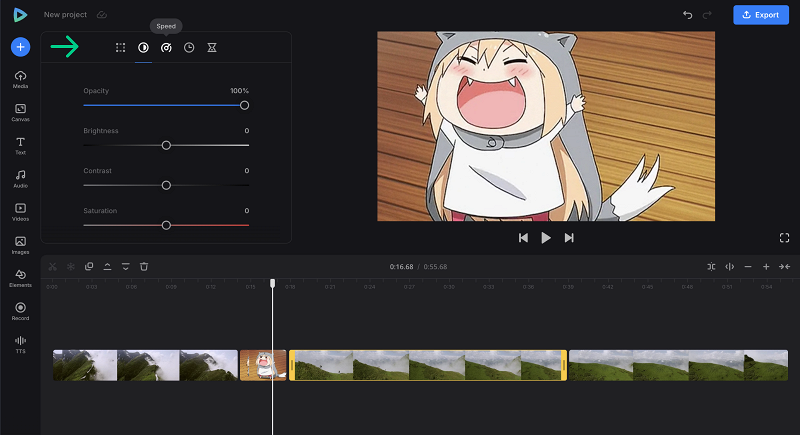Click the right trim handle of selected clip
The image size is (800, 435).
click(x=564, y=365)
